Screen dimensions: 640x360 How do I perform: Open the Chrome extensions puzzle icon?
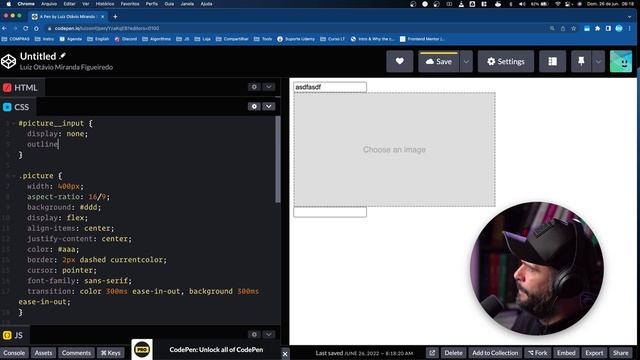[598, 28]
